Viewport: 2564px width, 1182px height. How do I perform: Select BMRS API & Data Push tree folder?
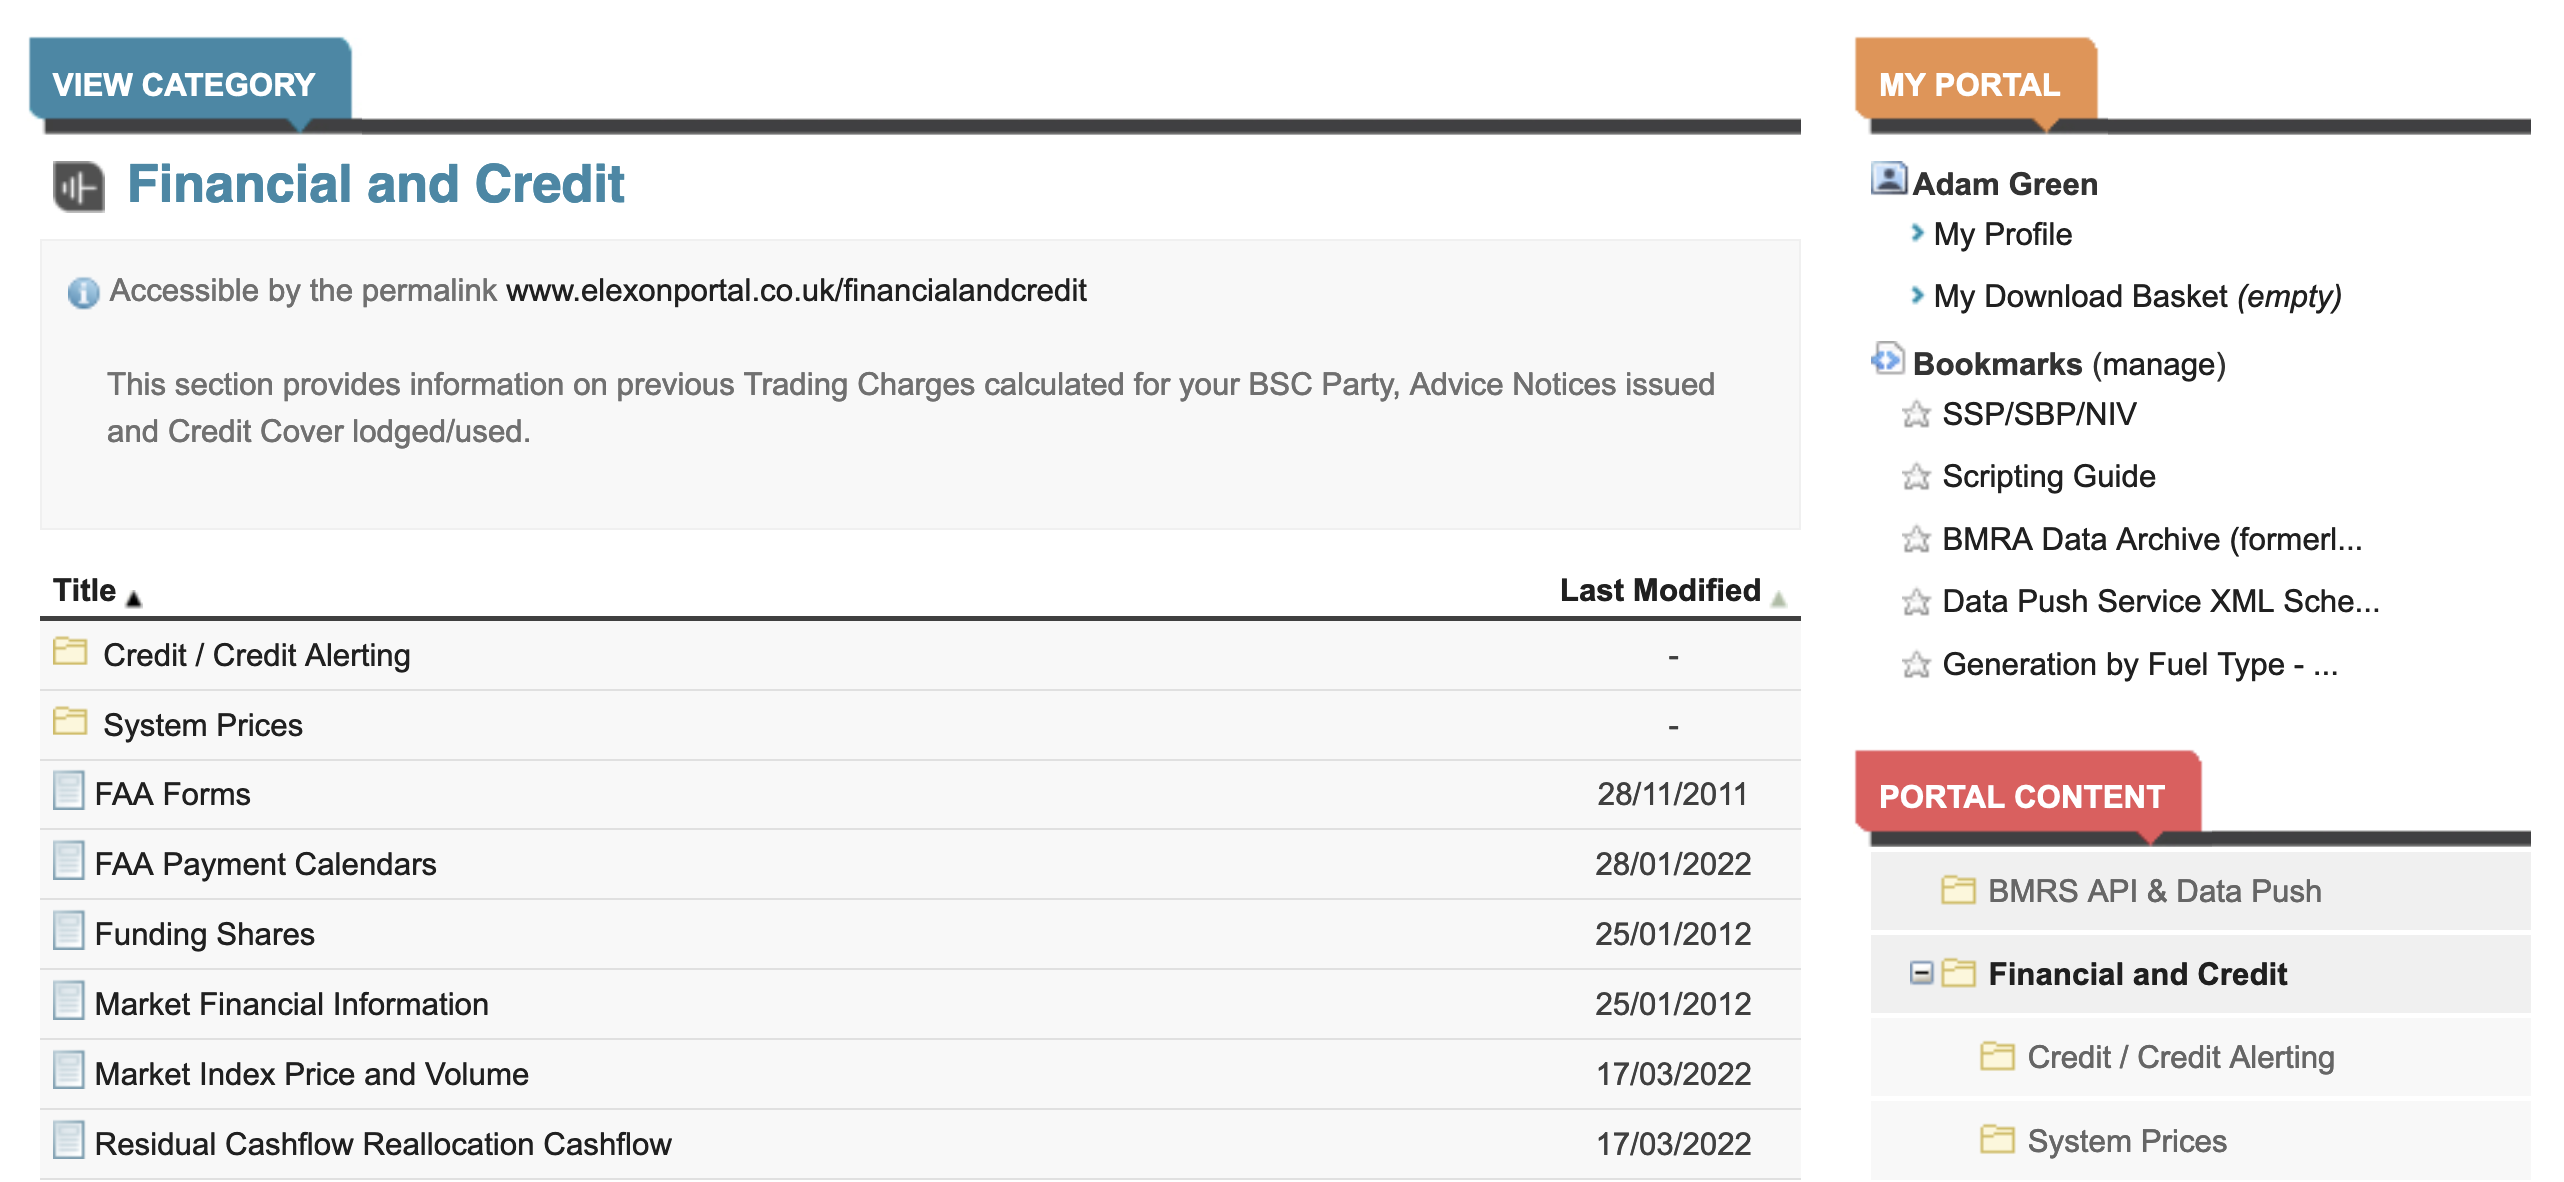(x=2154, y=891)
